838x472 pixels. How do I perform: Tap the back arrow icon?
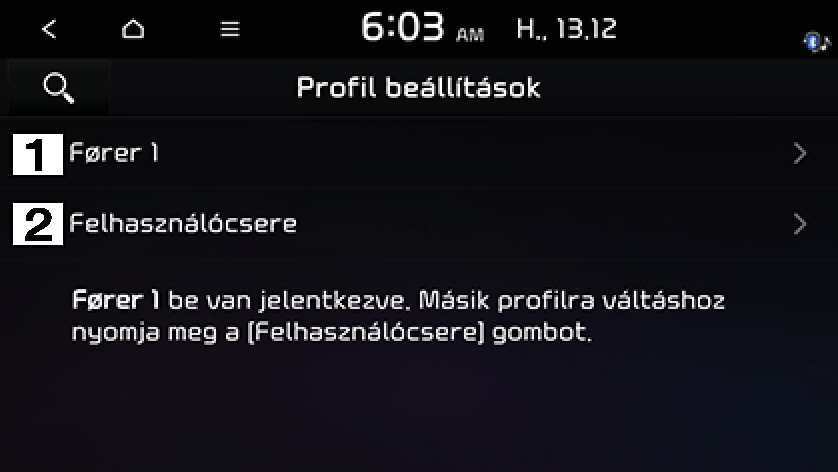click(49, 29)
